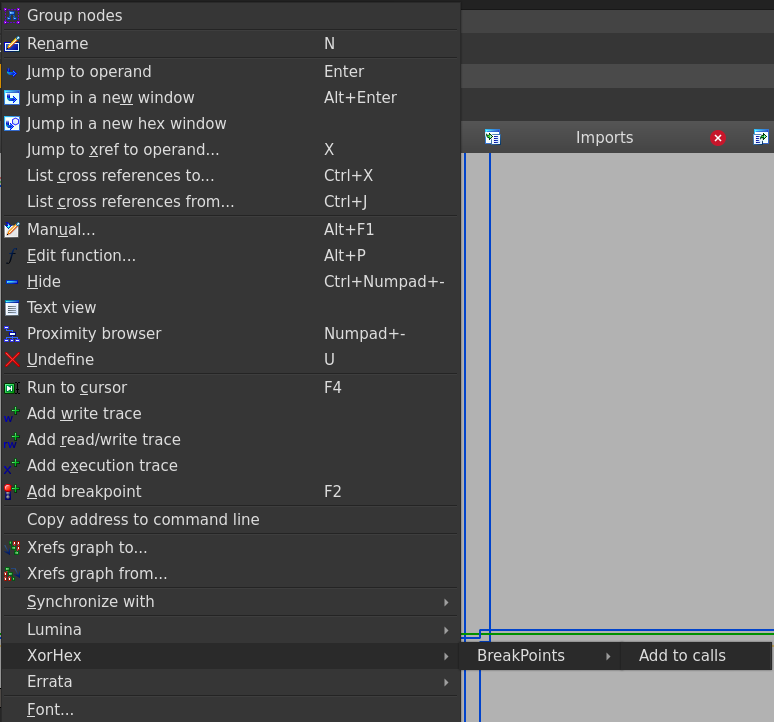Click the Xrefs graph to icon

click(12, 548)
